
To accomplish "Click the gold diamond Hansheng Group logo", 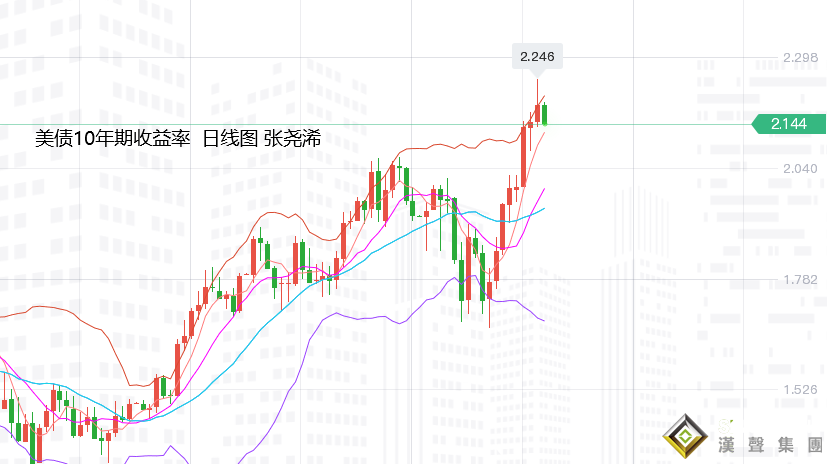I will (x=685, y=438).
